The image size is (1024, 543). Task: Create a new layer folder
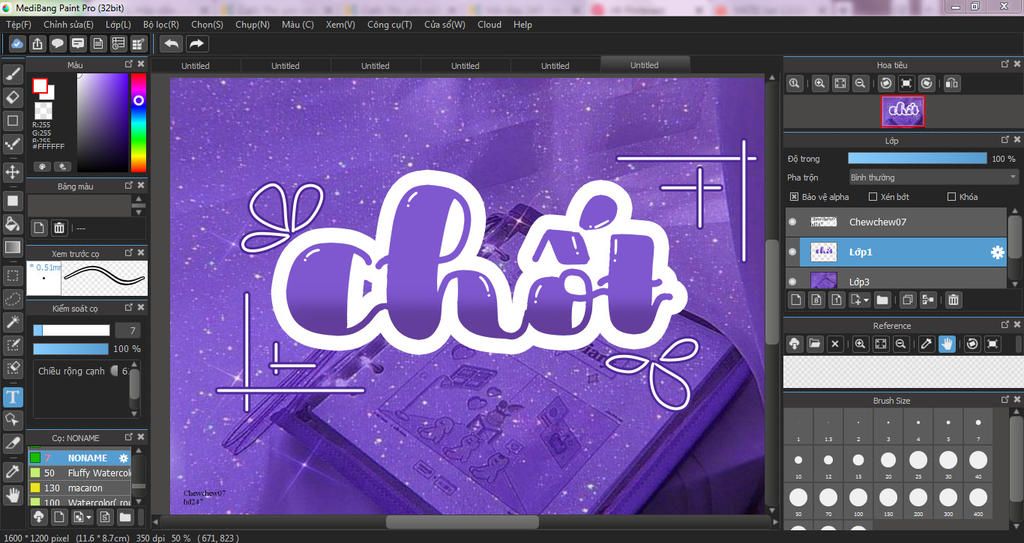(882, 300)
